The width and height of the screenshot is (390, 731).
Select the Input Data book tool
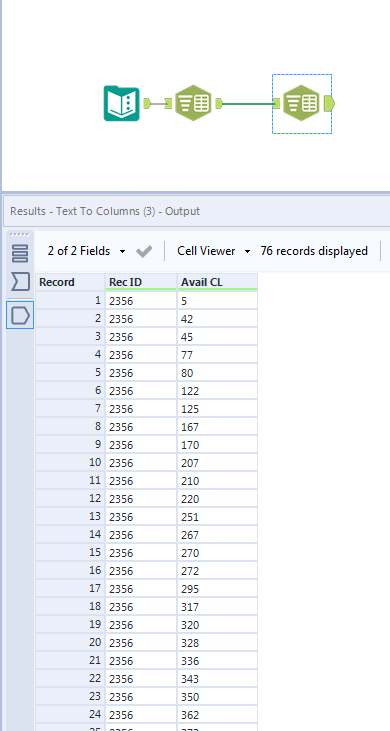coord(122,103)
